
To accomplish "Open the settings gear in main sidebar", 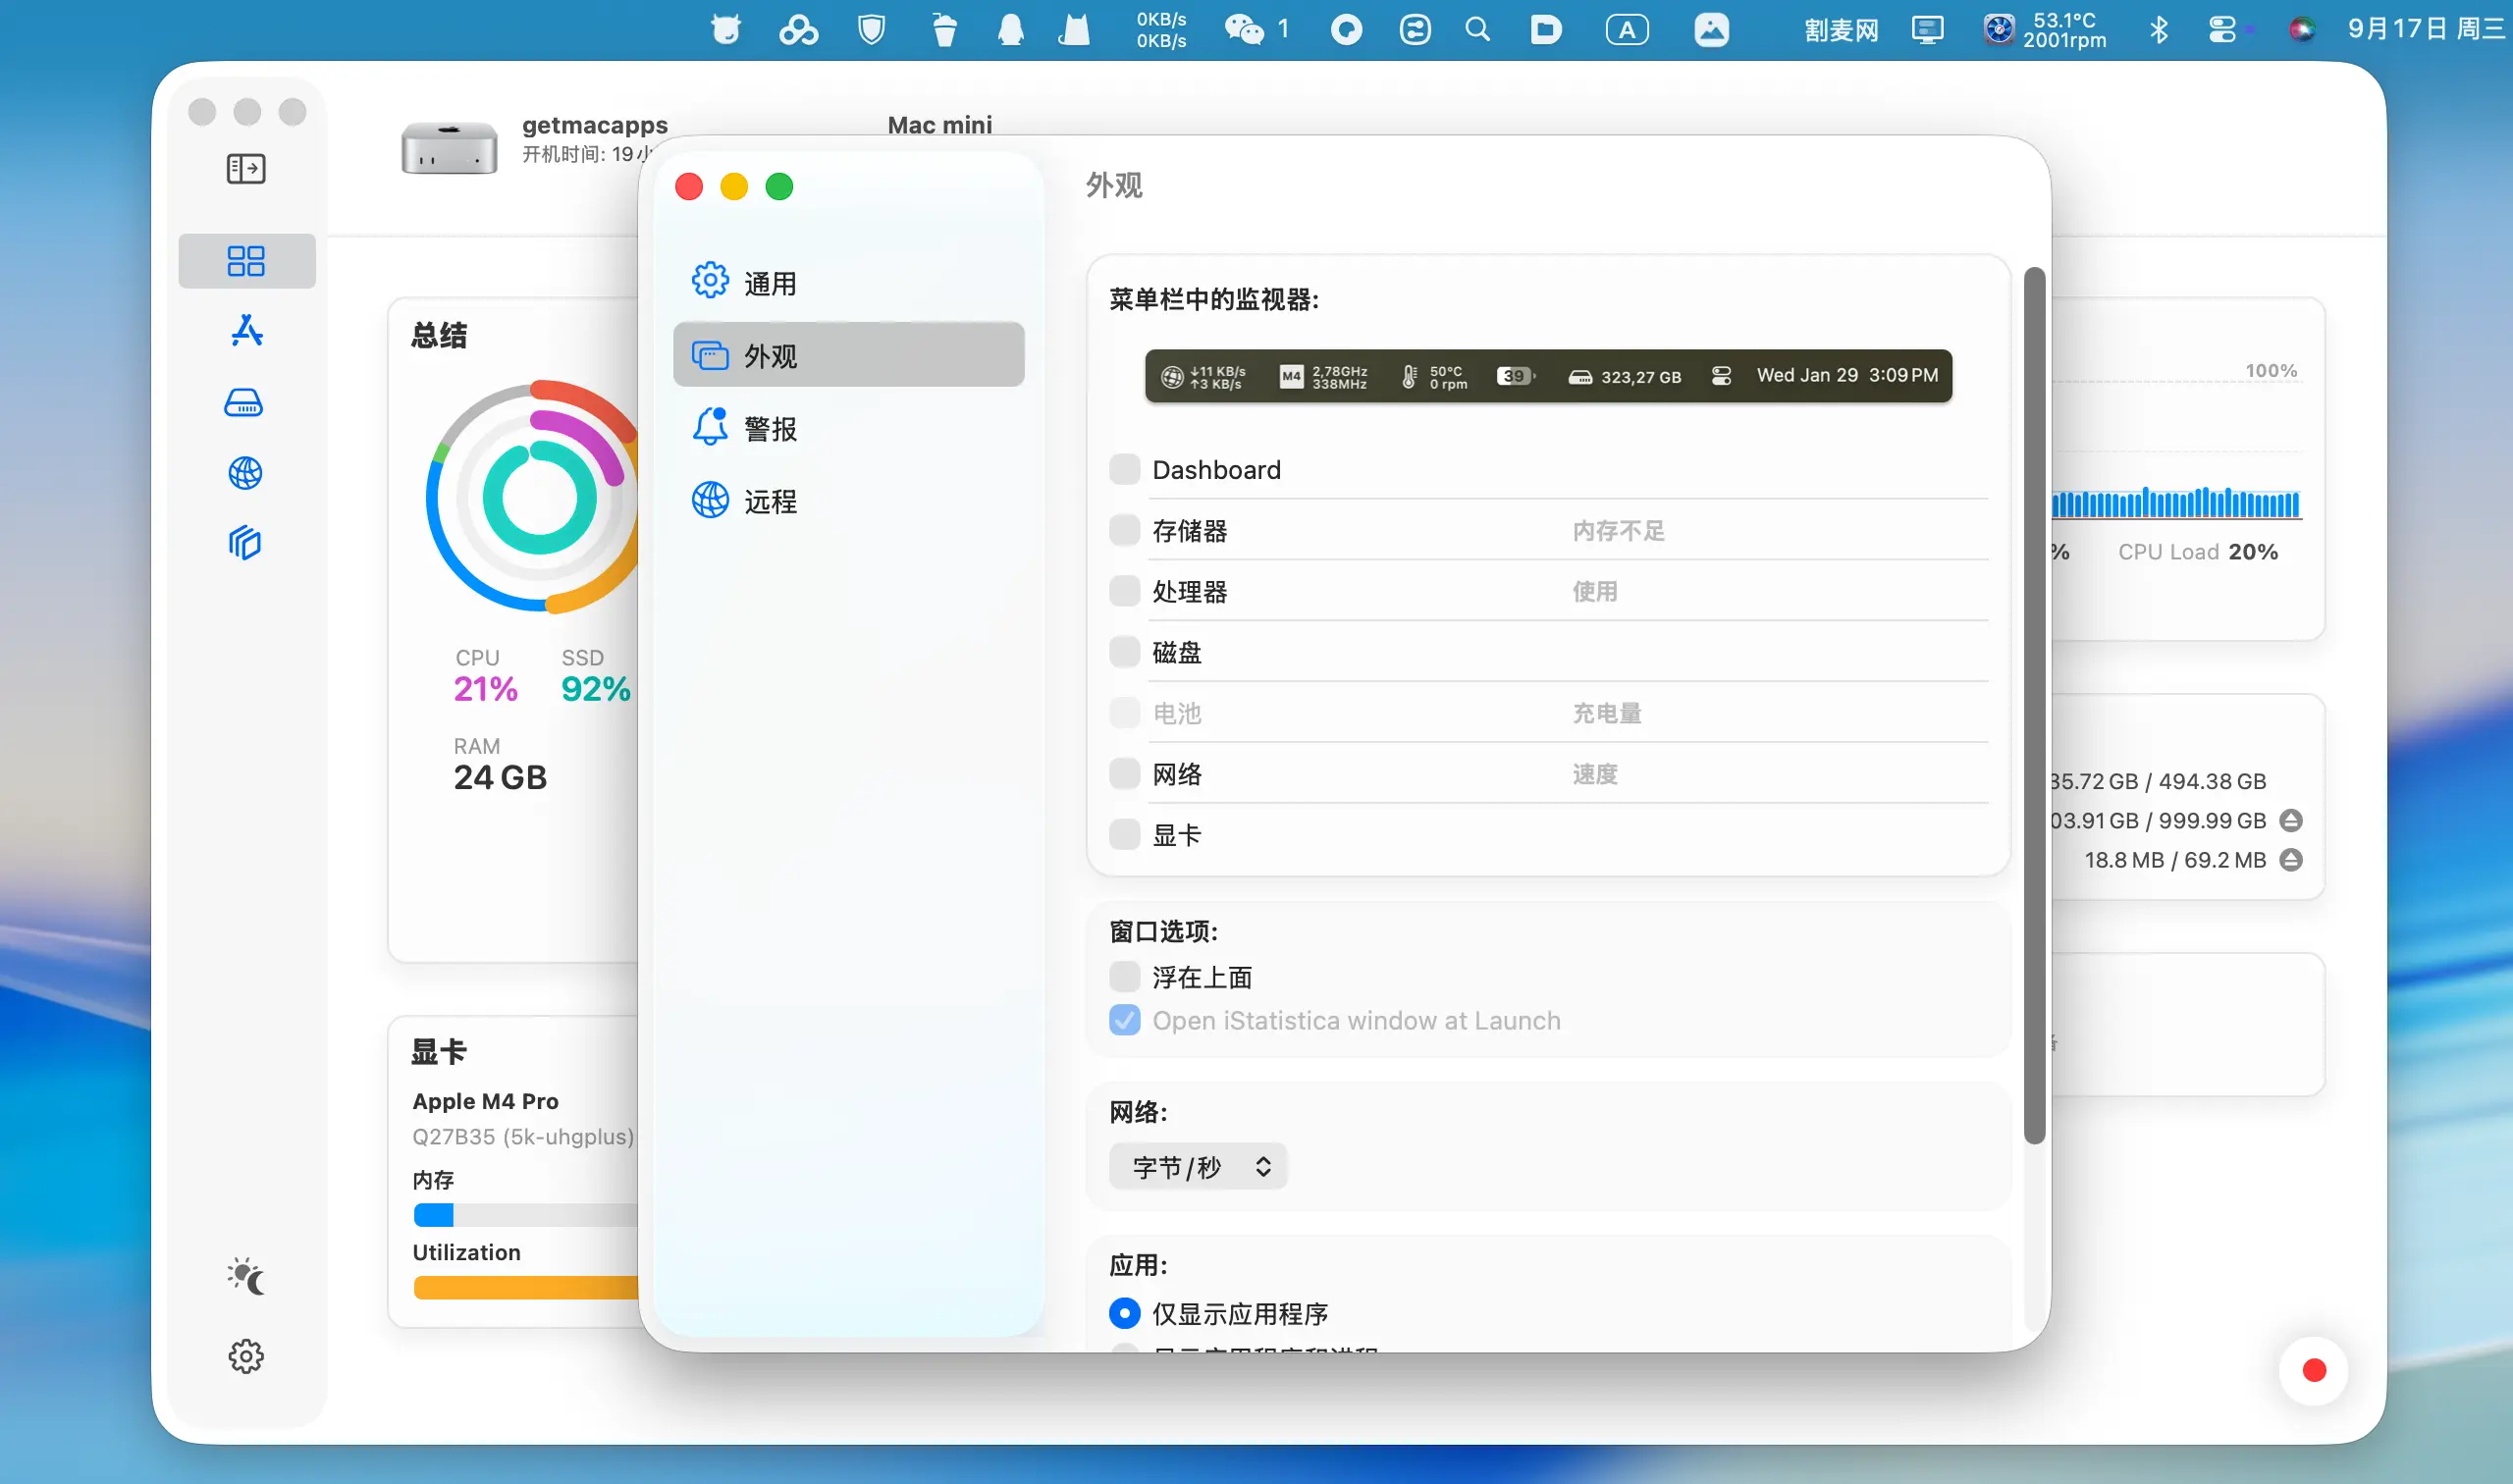I will click(x=245, y=1357).
